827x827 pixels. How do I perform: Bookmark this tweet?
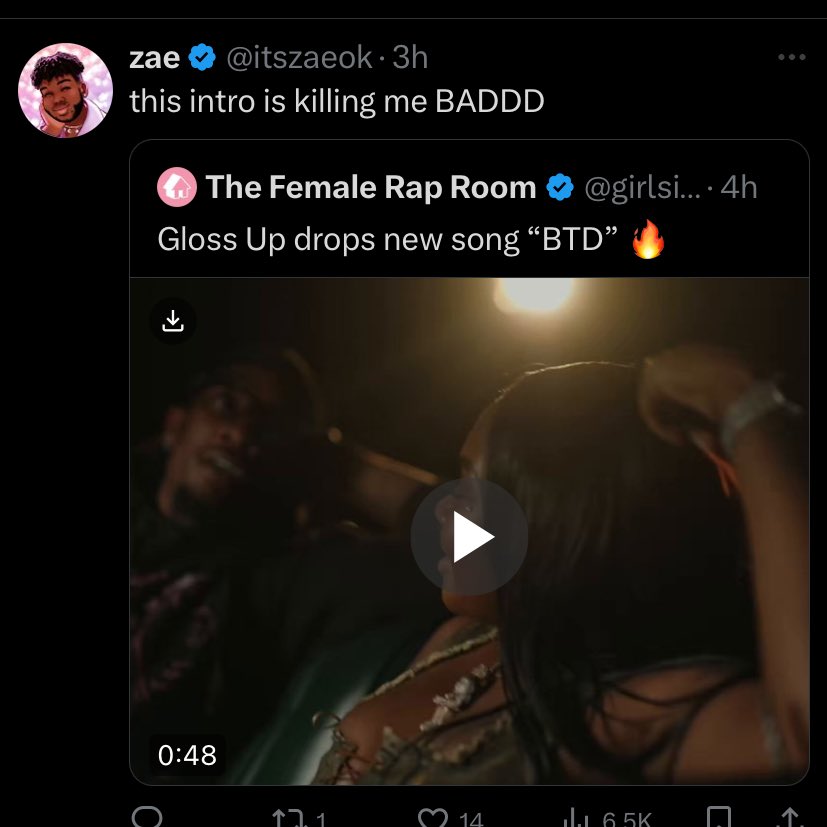tap(718, 818)
